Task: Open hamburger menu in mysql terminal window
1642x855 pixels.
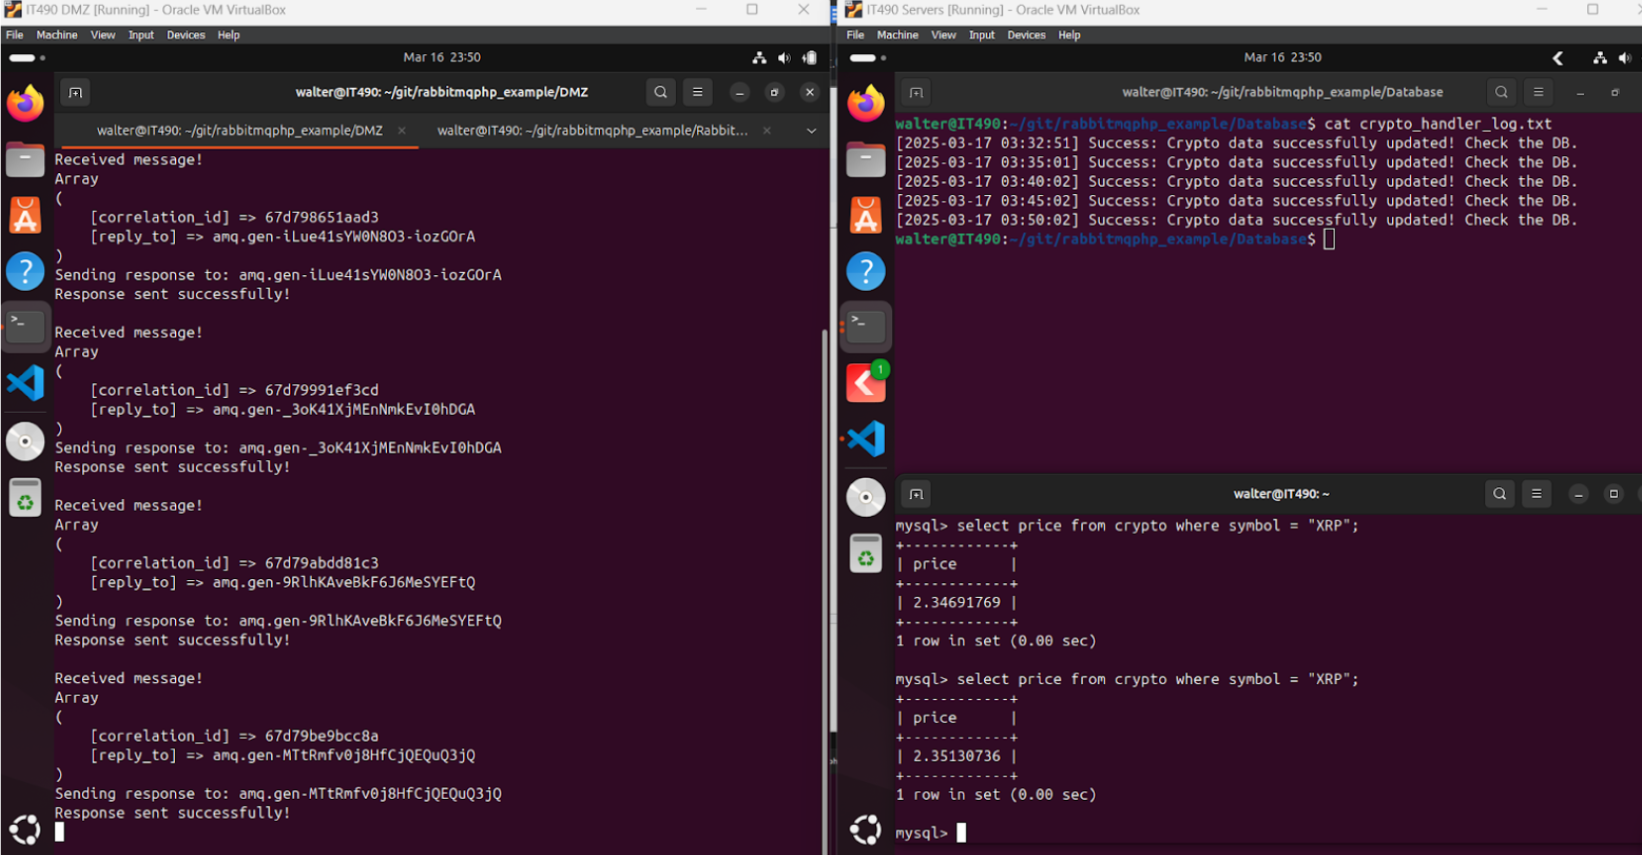Action: pos(1536,494)
